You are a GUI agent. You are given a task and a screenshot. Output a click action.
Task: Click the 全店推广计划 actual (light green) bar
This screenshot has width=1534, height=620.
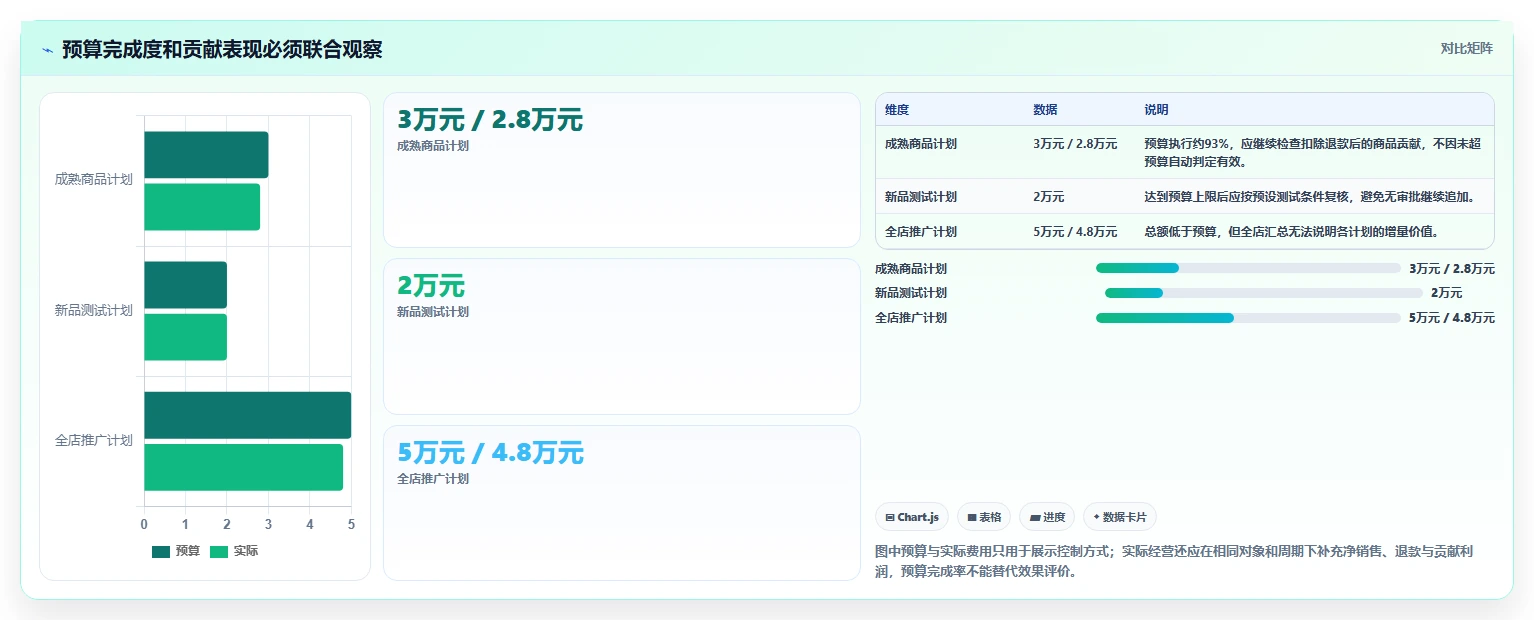[x=243, y=467]
